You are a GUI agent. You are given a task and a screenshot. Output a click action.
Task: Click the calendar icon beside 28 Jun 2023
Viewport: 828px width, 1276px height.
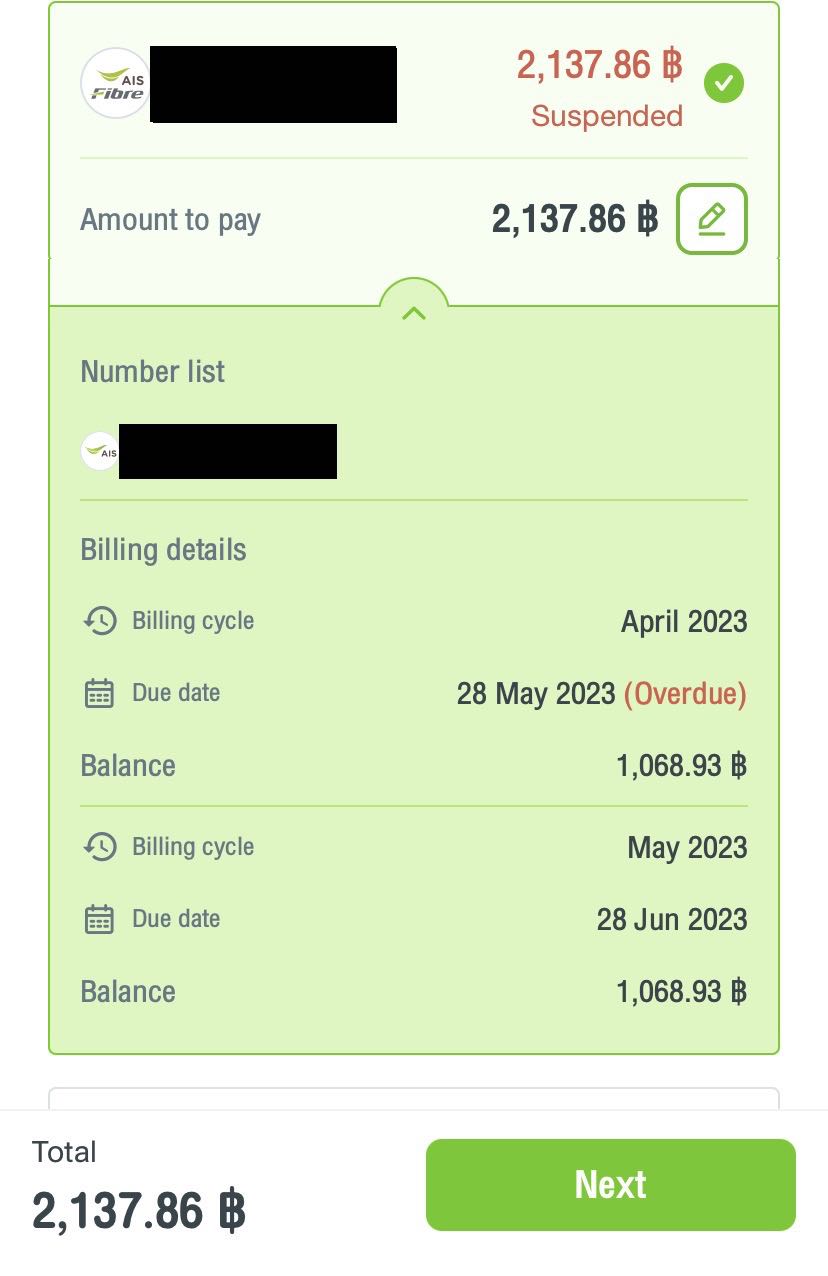click(100, 919)
